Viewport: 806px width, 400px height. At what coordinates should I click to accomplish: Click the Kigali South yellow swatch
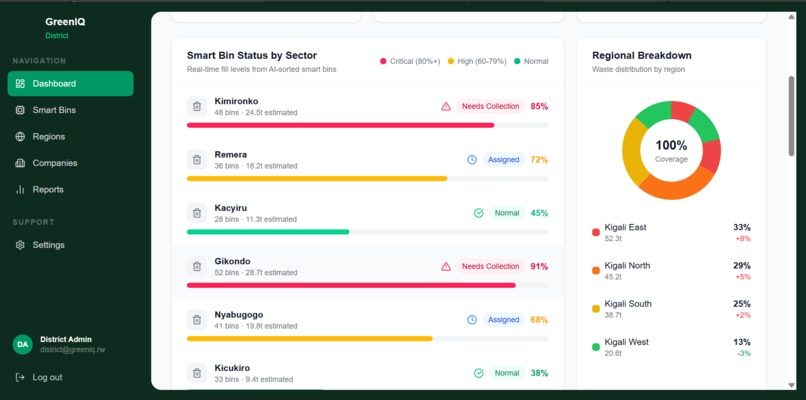[x=596, y=309]
